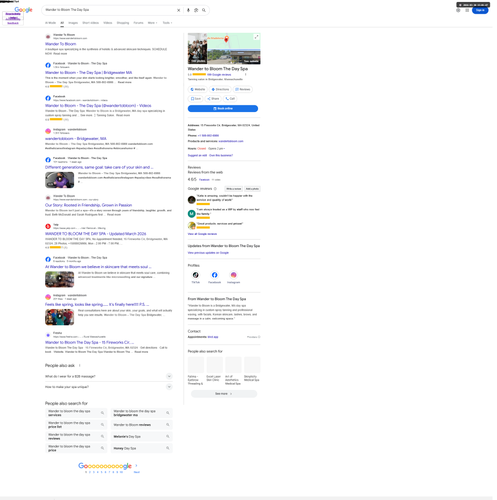Play the 'skincare that meets soul' video thumbnail

pyautogui.click(x=60, y=279)
